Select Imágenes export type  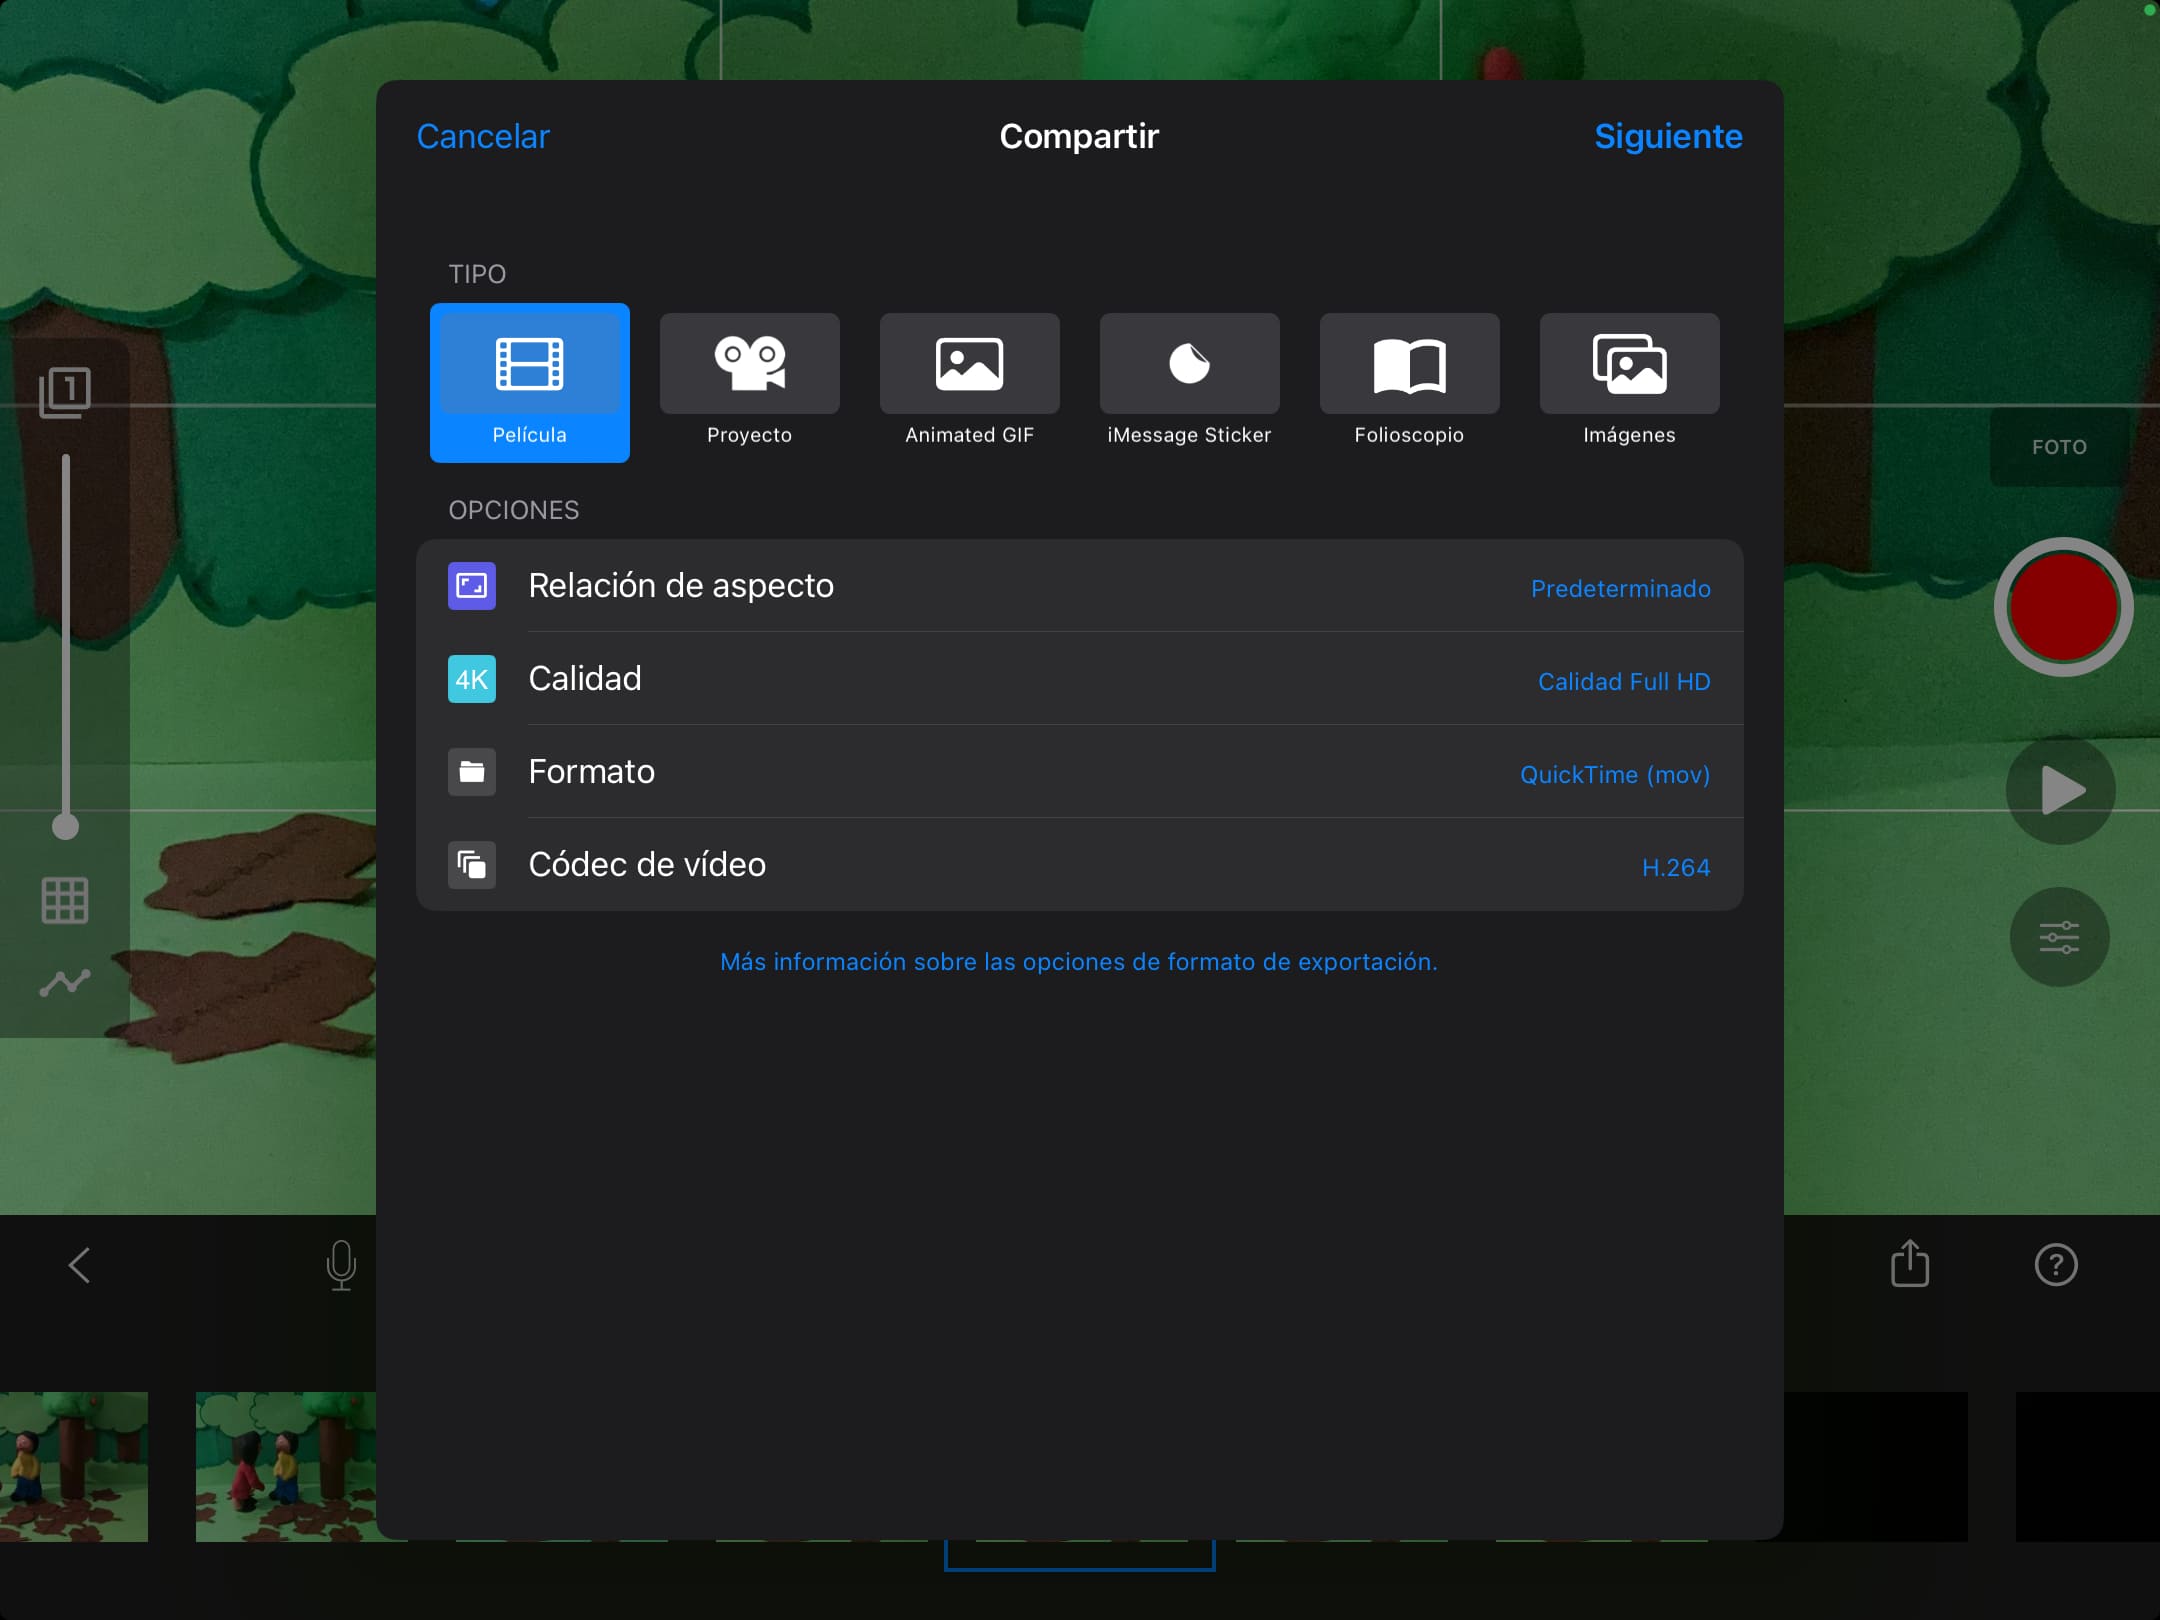pos(1629,382)
